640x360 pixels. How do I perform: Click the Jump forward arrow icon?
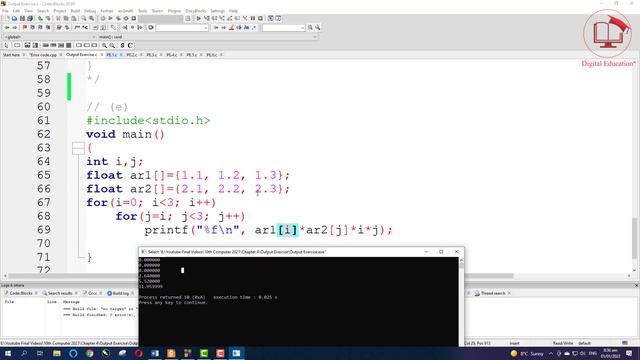point(15,27)
